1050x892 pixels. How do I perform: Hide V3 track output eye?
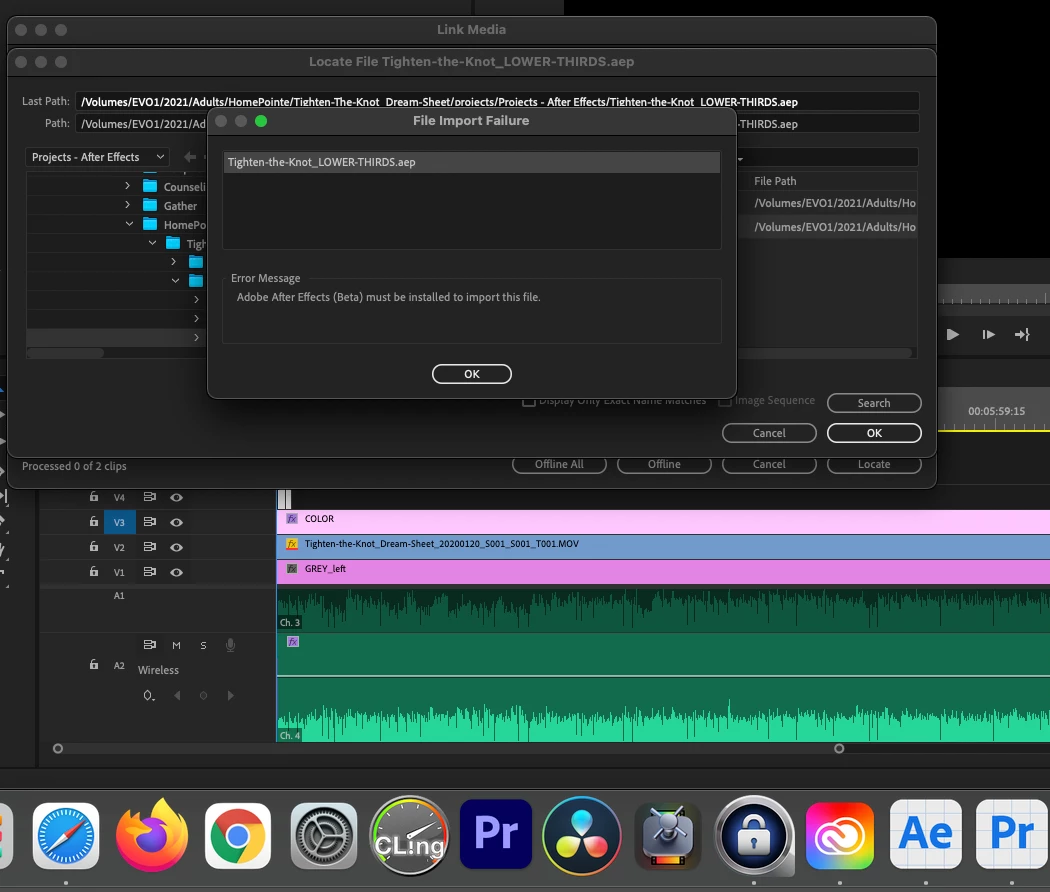176,522
